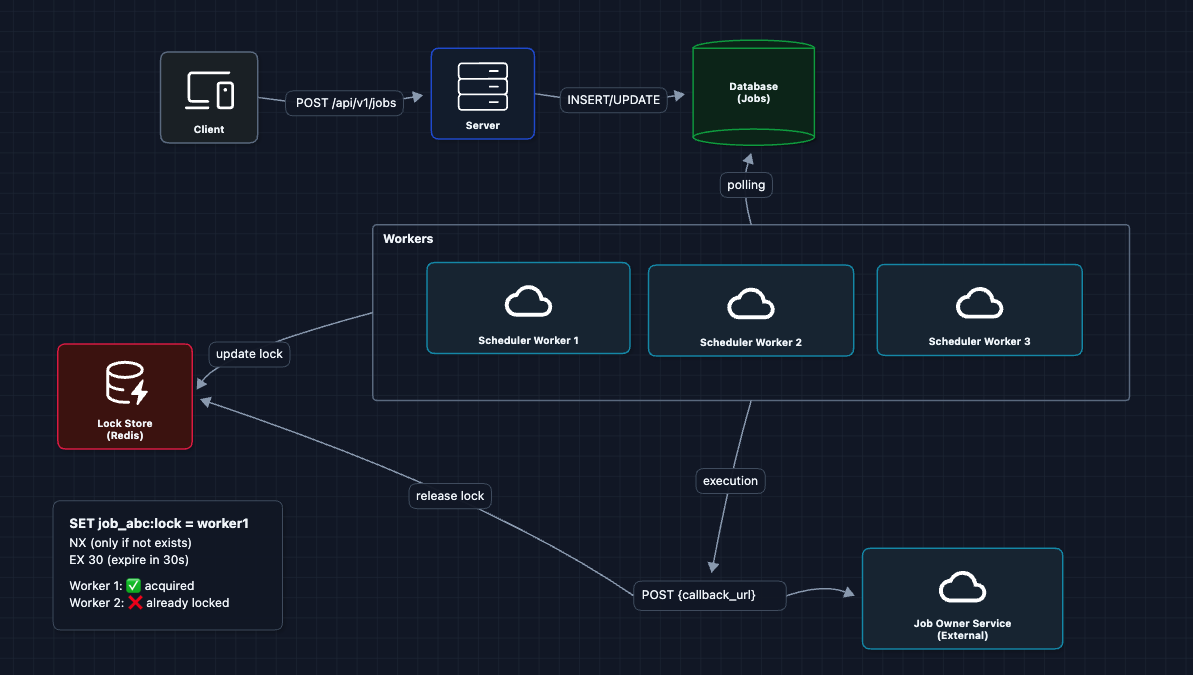Select the Job Owner Service cloud icon

coord(962,586)
